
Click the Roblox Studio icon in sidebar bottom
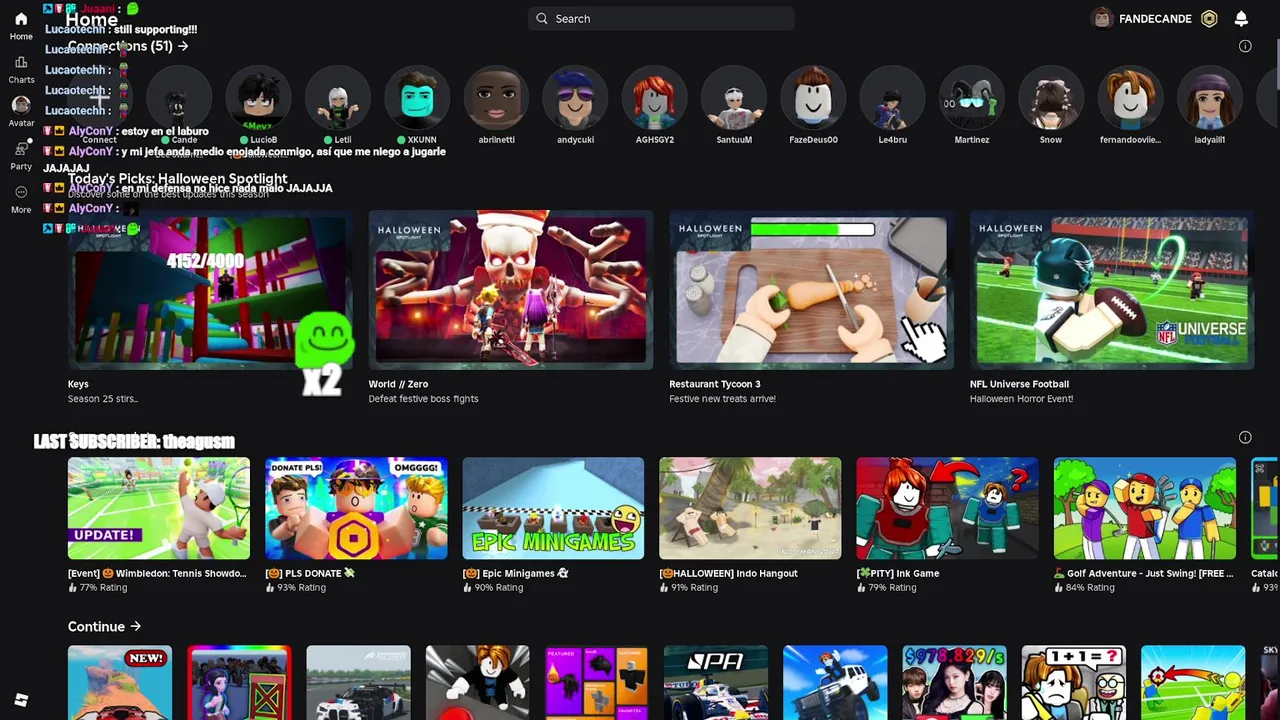click(21, 701)
